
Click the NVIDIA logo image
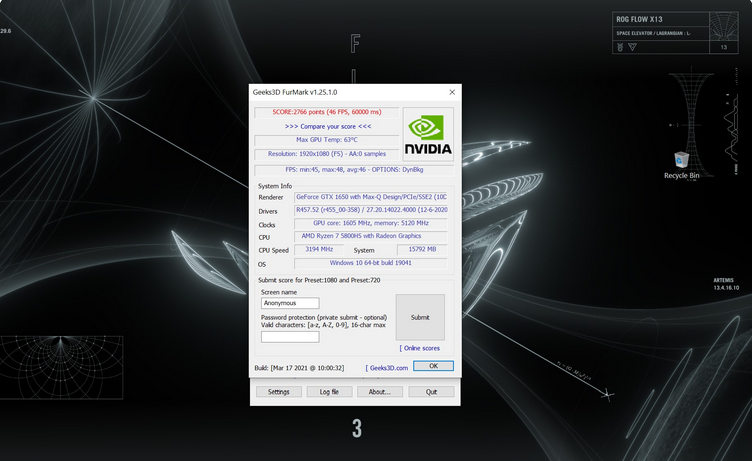coord(428,134)
